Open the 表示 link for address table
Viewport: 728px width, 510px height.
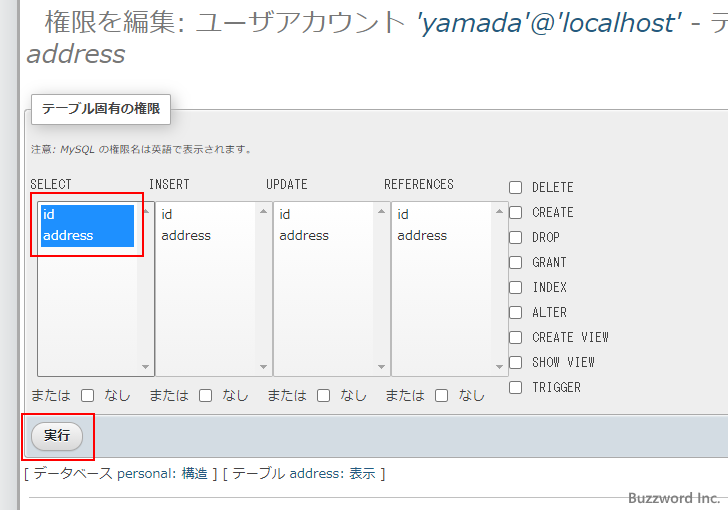pyautogui.click(x=362, y=474)
